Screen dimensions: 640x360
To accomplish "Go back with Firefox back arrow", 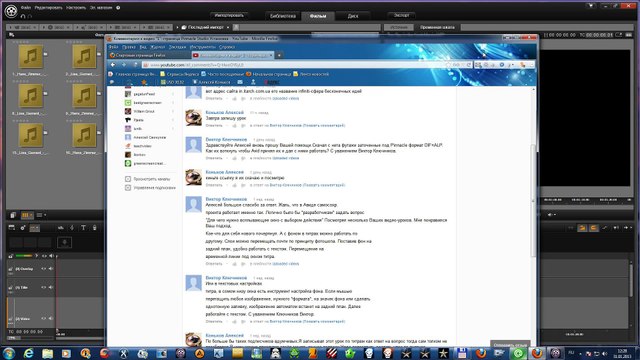I will click(x=113, y=64).
